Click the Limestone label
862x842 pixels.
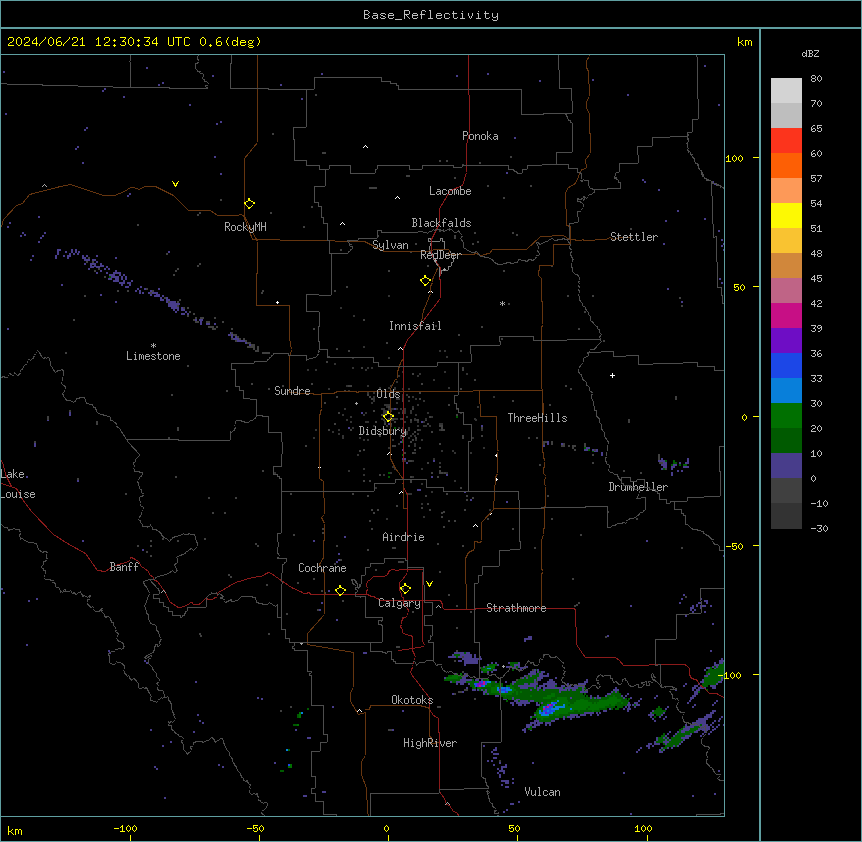[153, 356]
